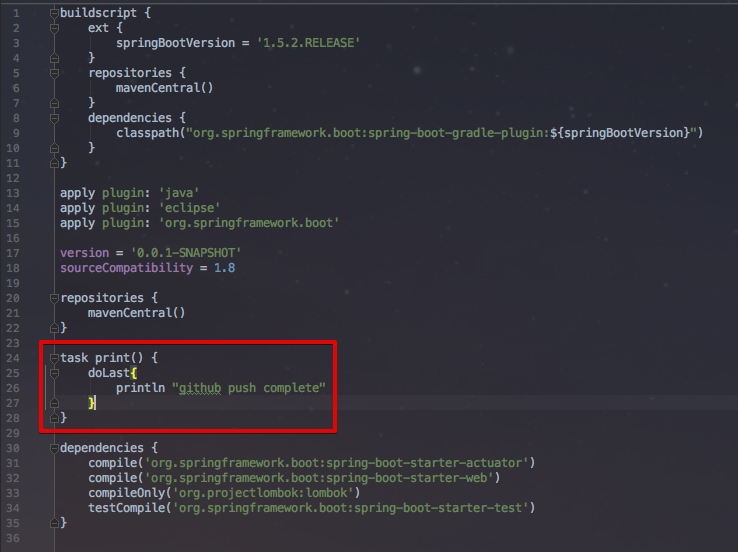Click task print() declaration

pos(102,358)
